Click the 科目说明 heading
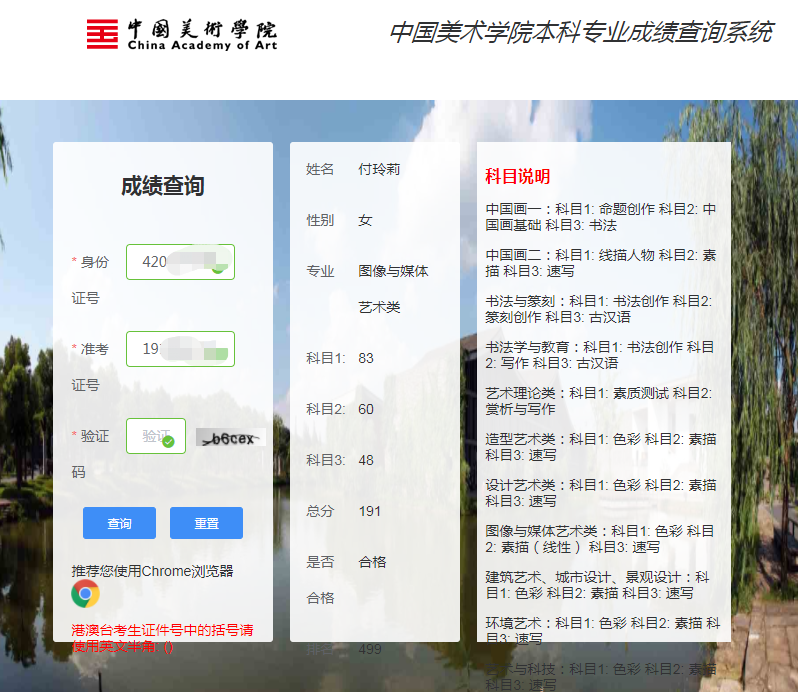798x692 pixels. click(x=518, y=177)
